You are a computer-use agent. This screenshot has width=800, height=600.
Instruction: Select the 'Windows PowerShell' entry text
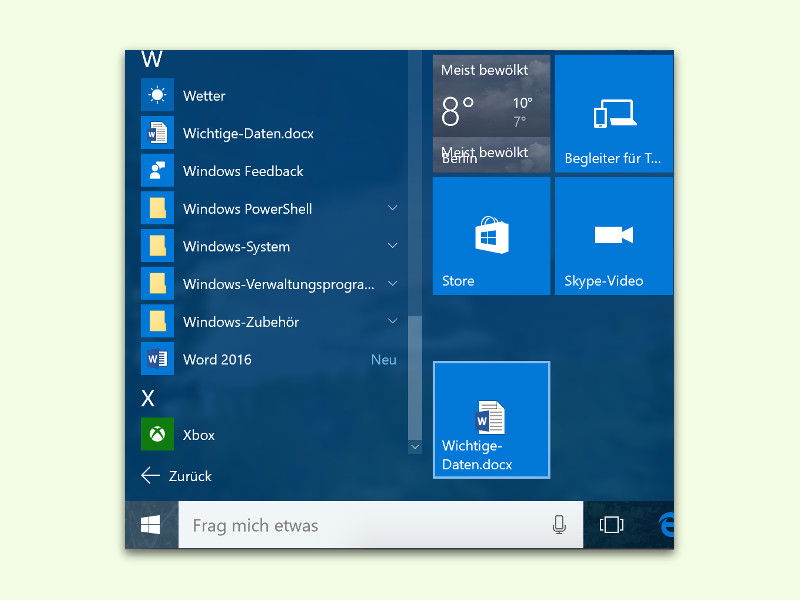(x=247, y=209)
